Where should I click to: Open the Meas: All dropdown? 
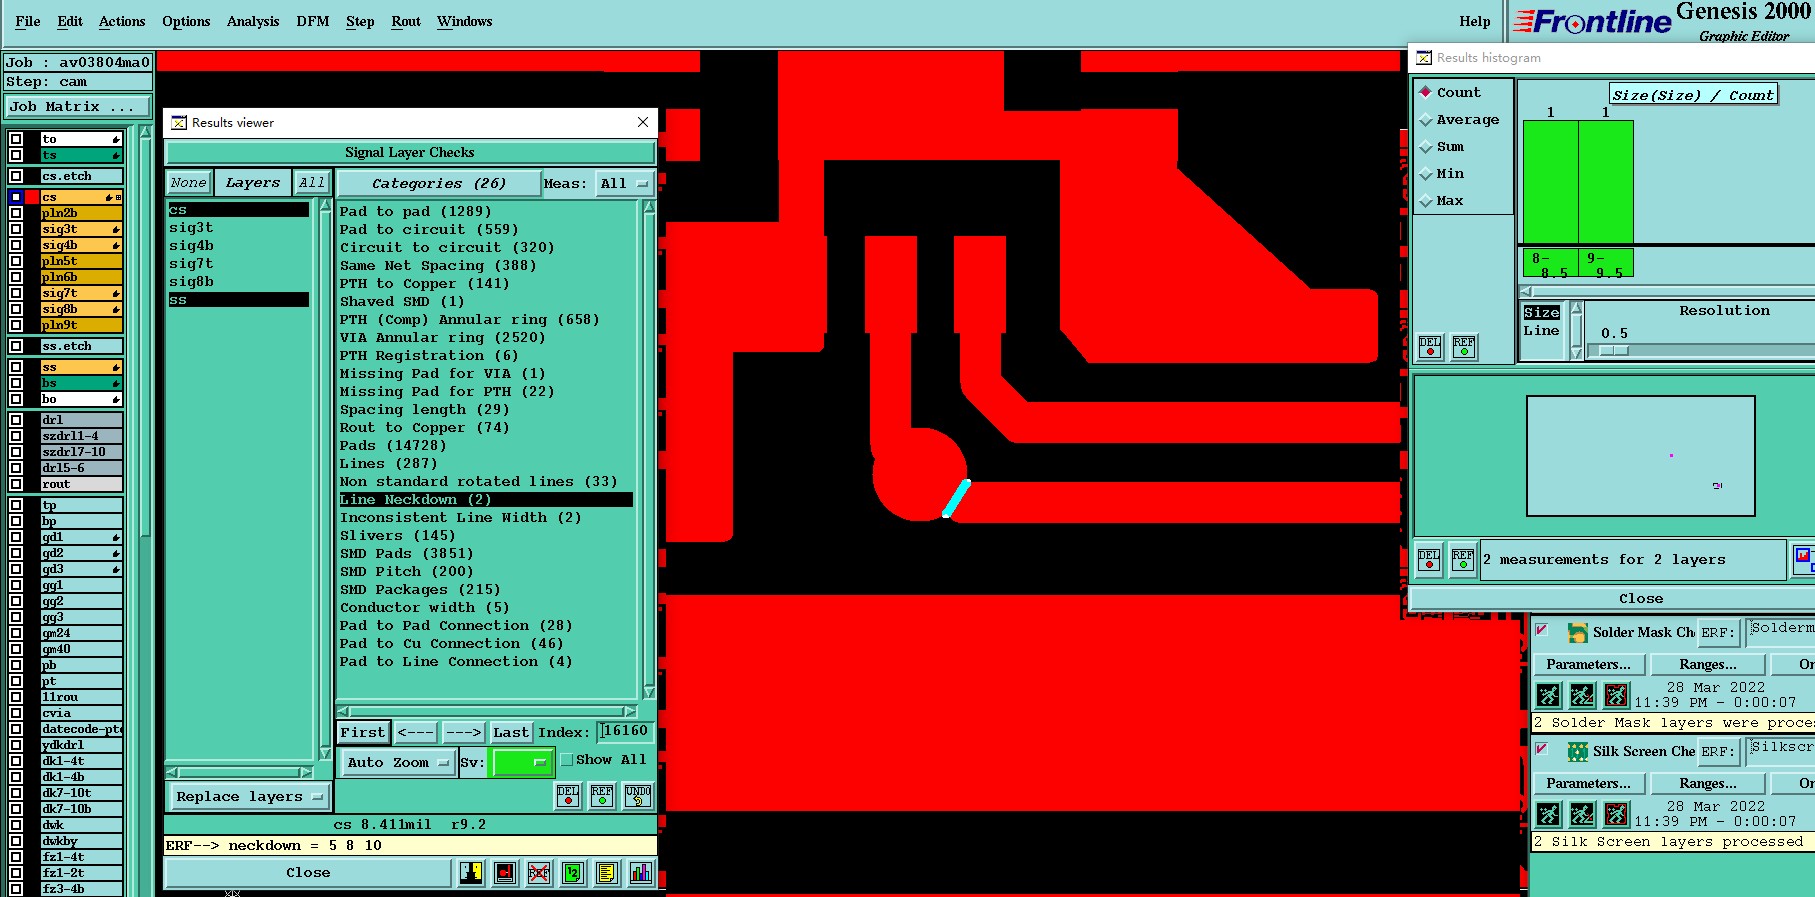[625, 184]
